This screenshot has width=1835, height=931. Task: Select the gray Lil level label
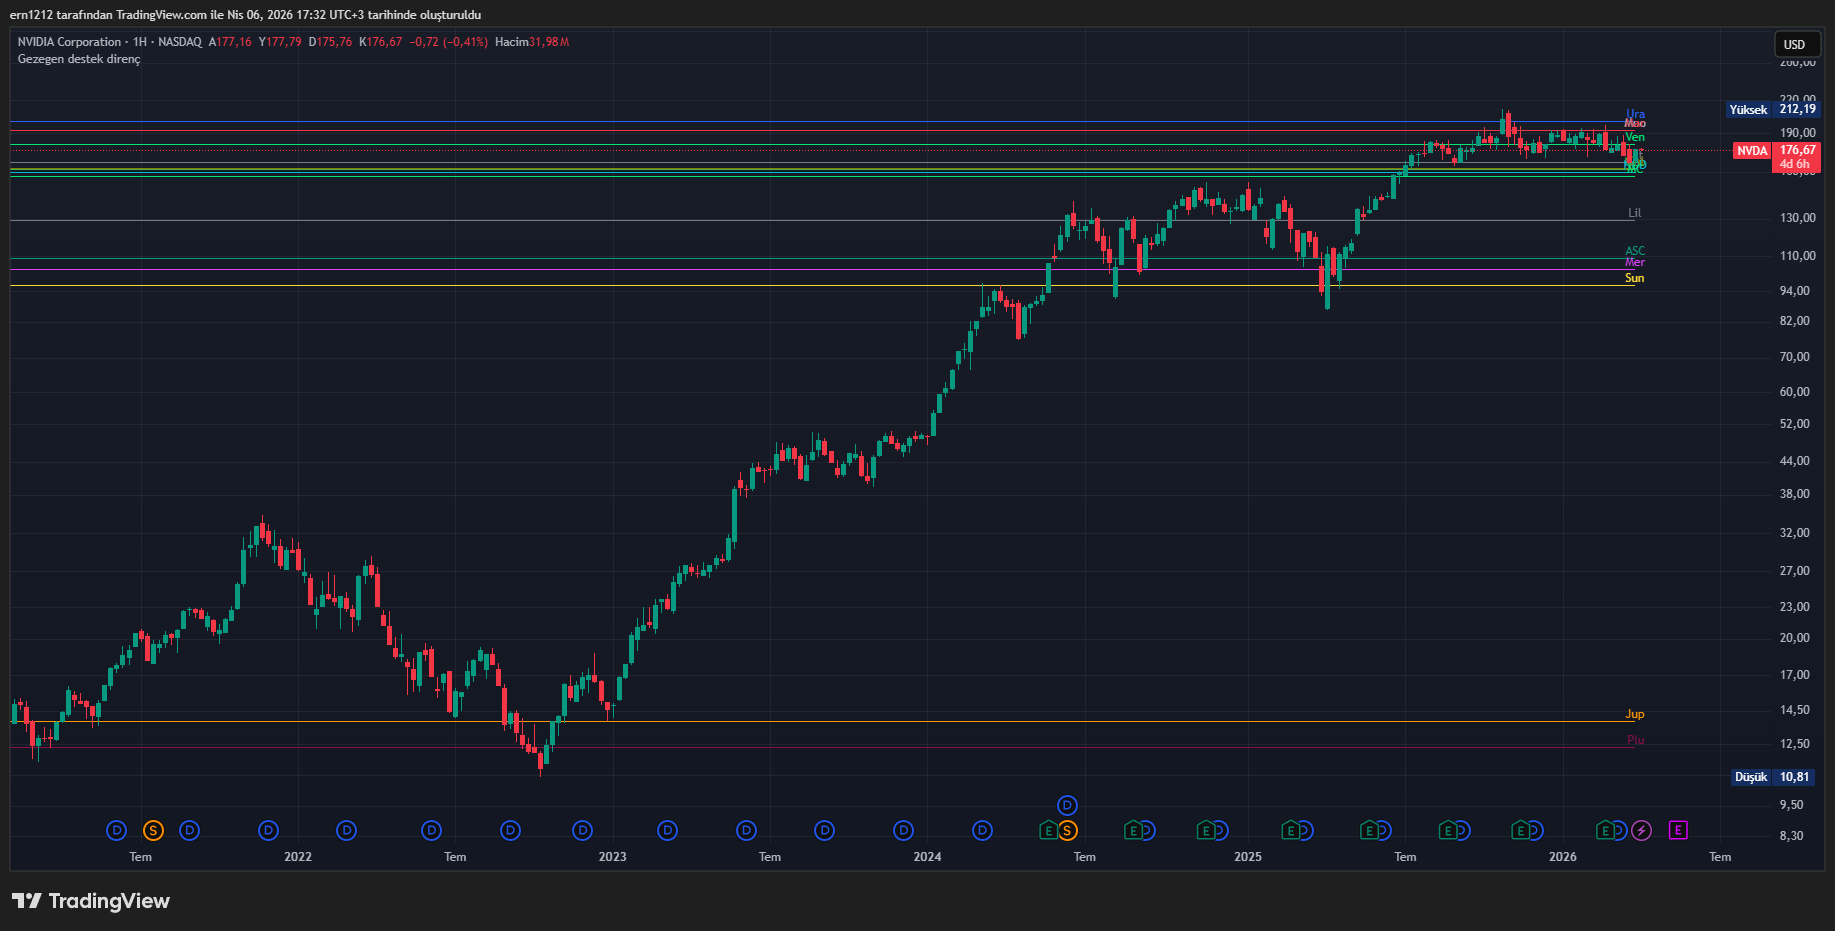[1634, 213]
